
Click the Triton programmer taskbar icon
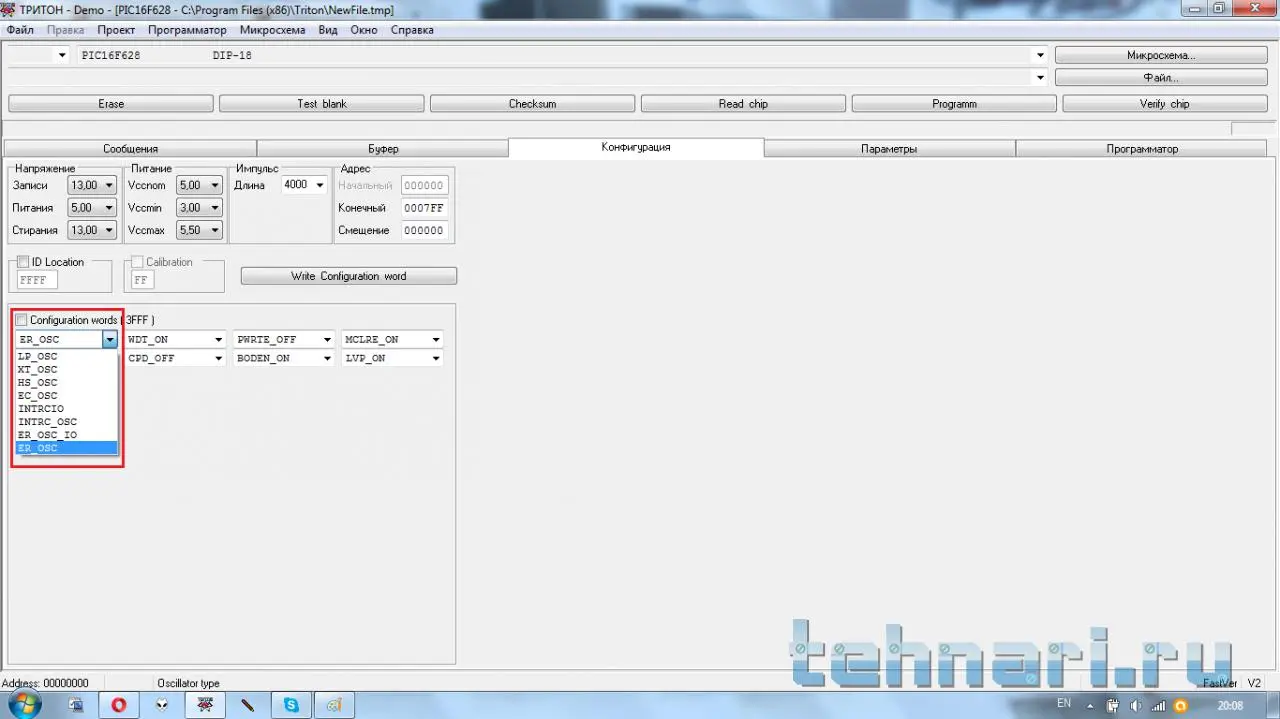[205, 705]
